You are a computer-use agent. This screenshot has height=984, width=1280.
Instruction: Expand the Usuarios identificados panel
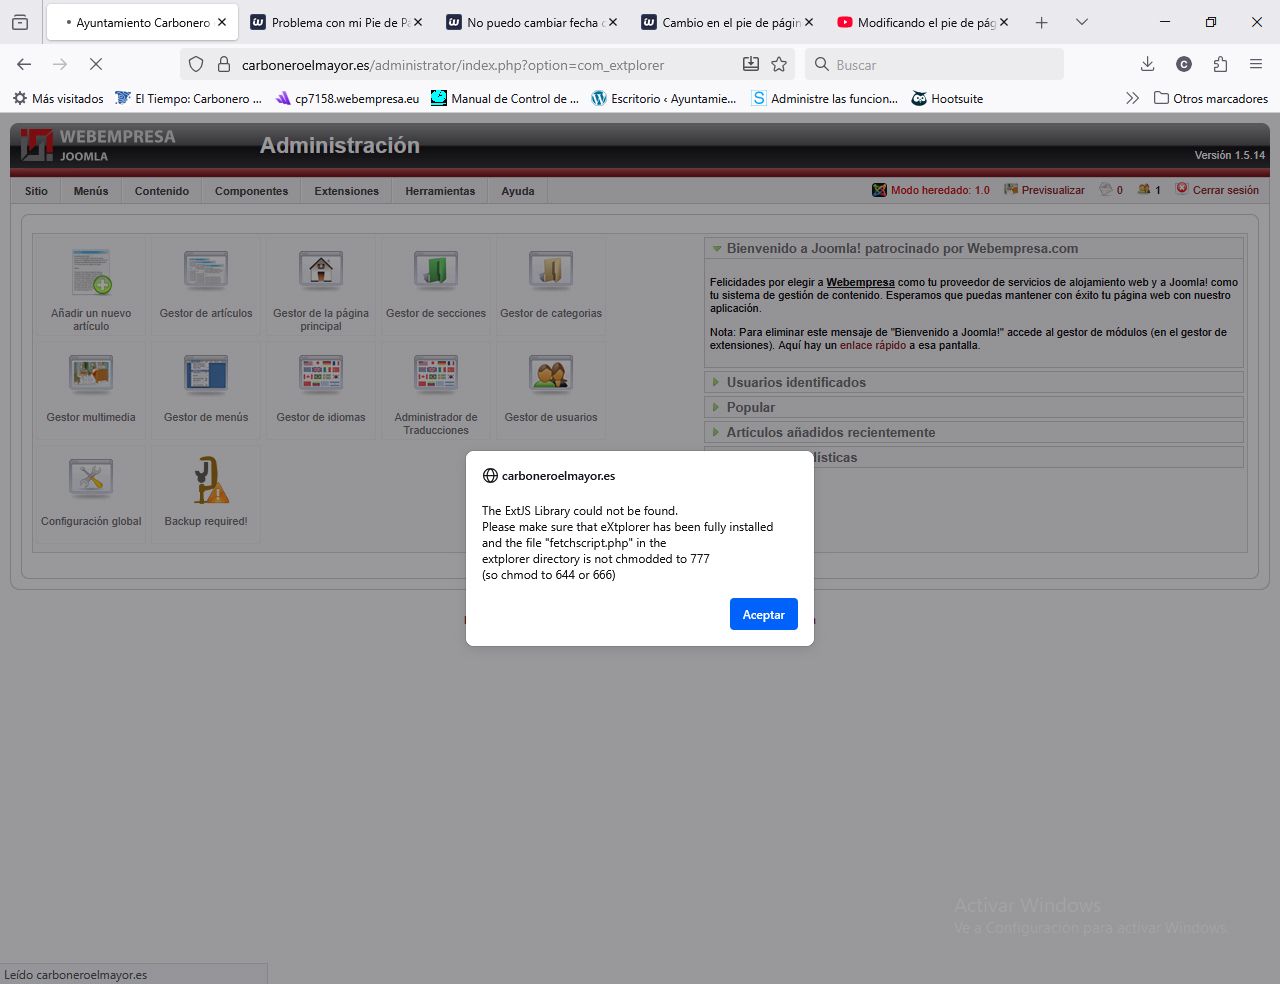coord(796,382)
